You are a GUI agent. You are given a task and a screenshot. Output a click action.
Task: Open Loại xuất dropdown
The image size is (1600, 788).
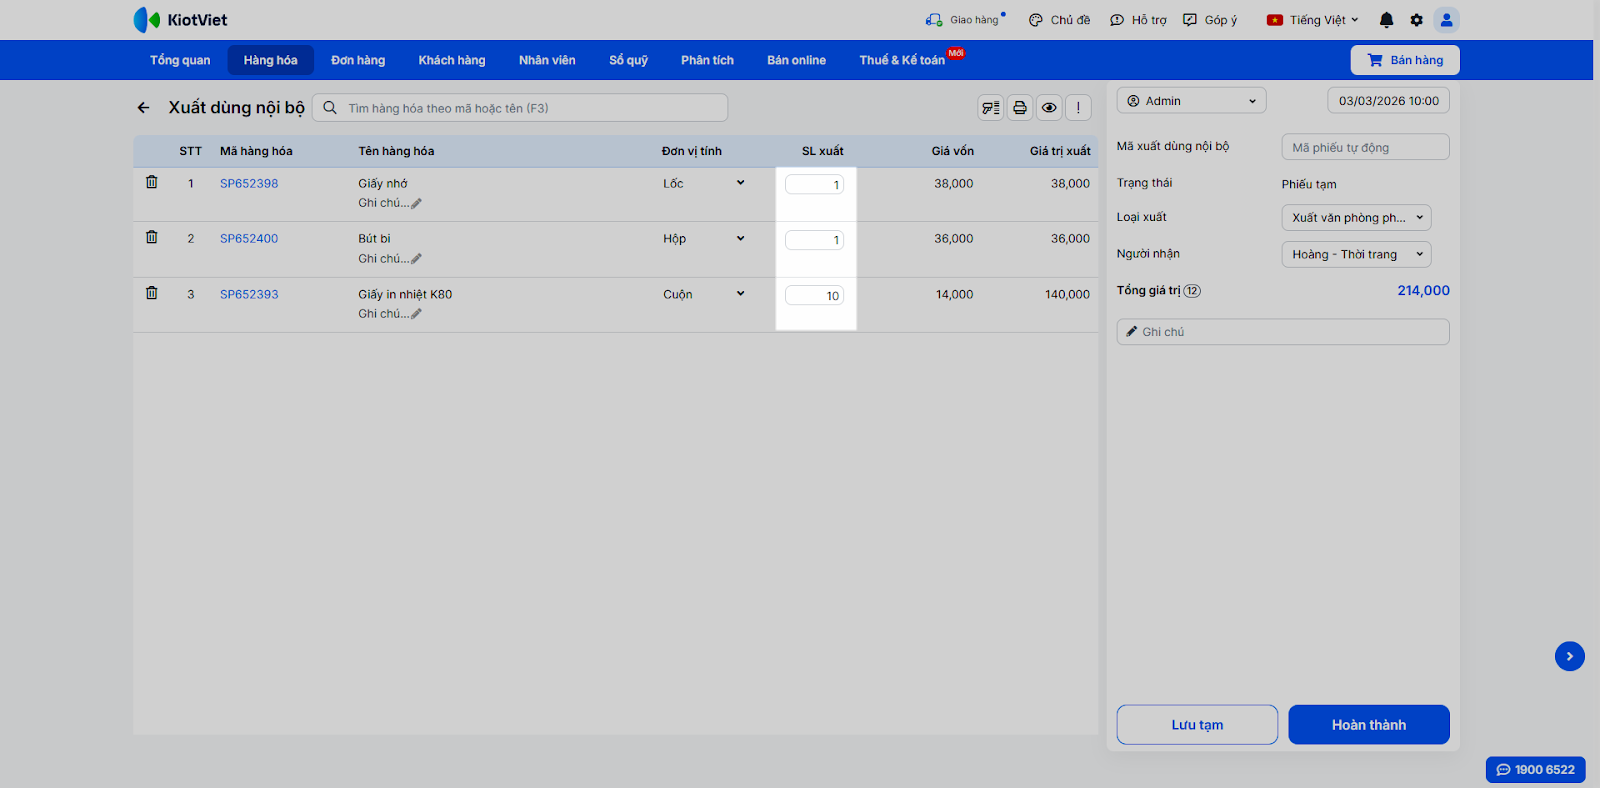coord(1356,218)
